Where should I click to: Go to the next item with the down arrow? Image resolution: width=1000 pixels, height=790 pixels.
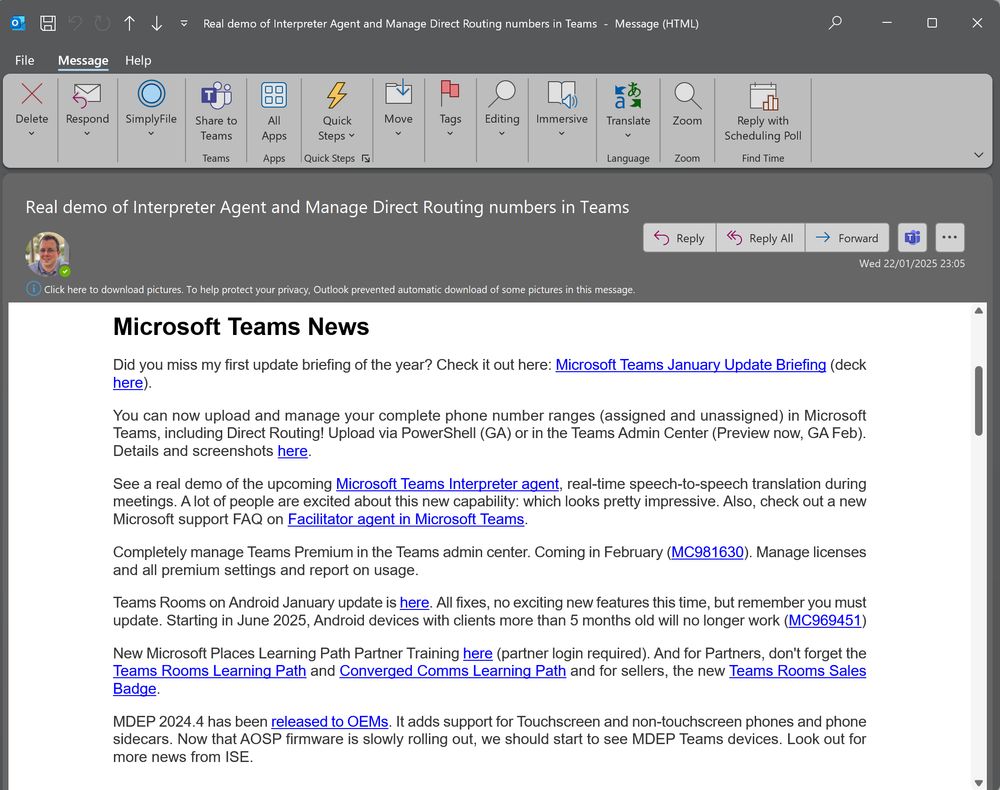[x=156, y=24]
